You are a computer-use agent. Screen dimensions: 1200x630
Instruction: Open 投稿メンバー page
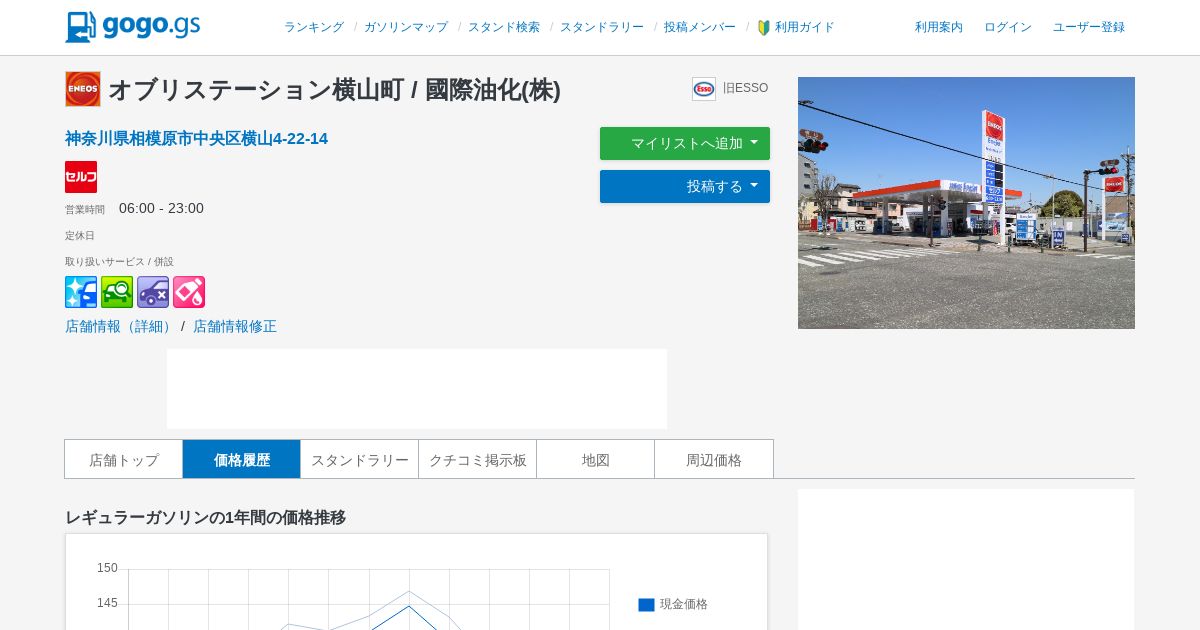coord(700,27)
